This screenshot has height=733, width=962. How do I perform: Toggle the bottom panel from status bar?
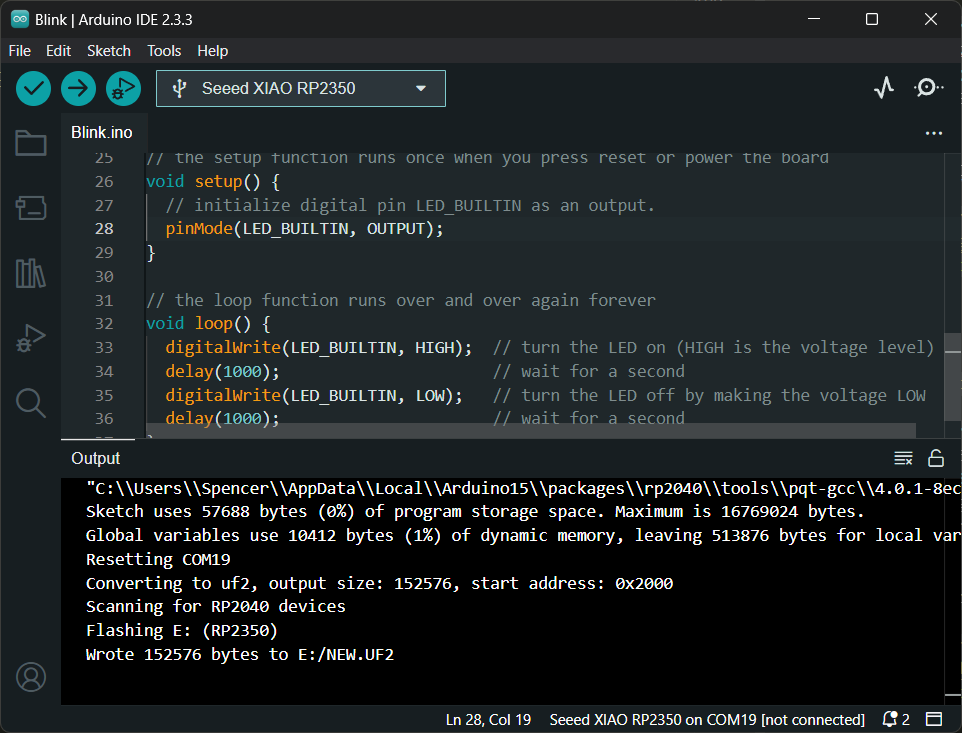934,720
